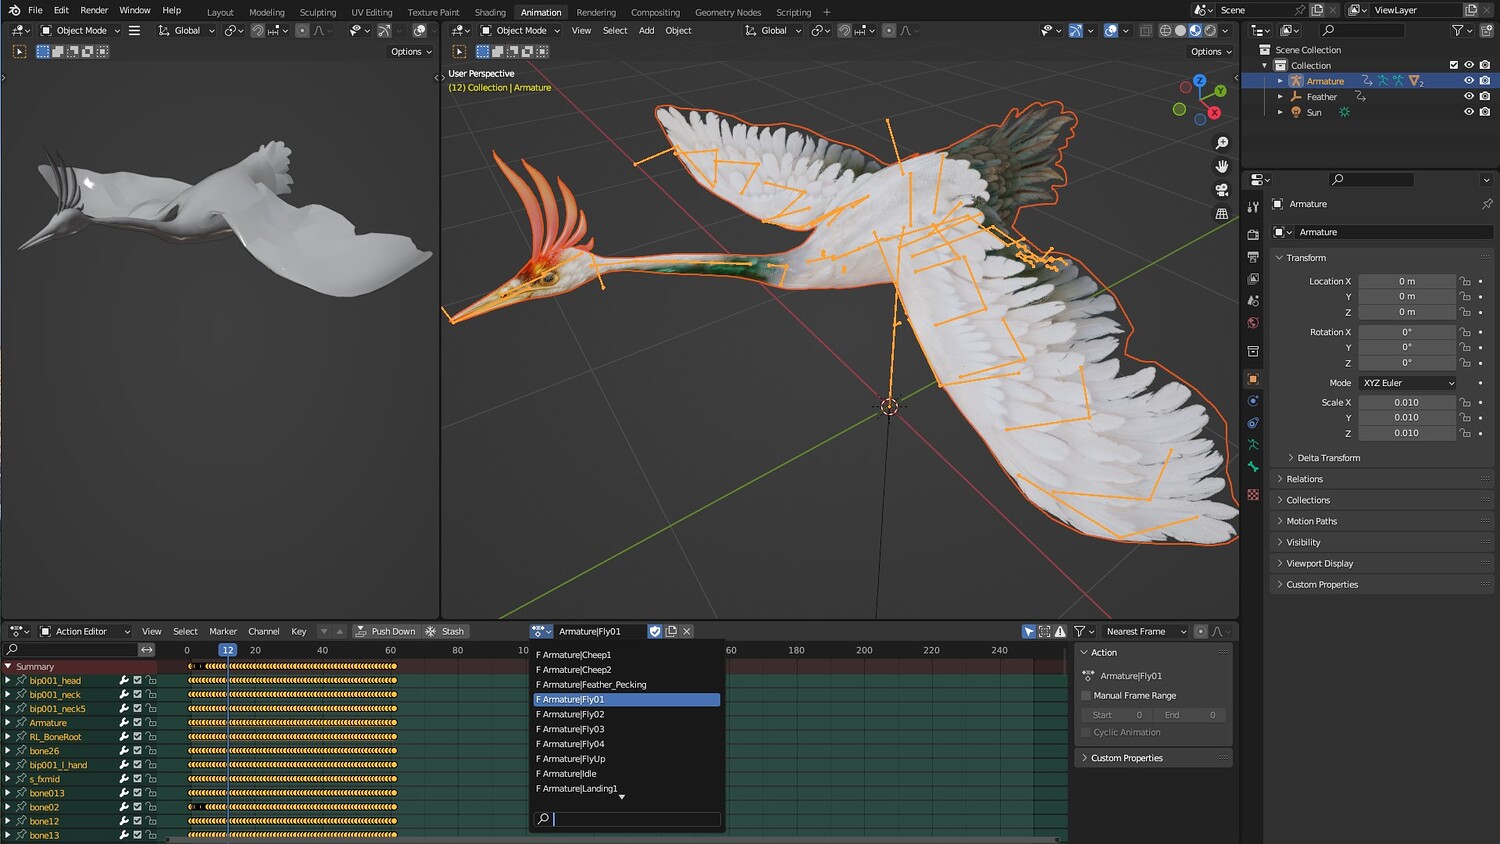Screen dimensions: 1500x844
Task: Click the zoom magnifier icon in viewport
Action: tap(1221, 143)
